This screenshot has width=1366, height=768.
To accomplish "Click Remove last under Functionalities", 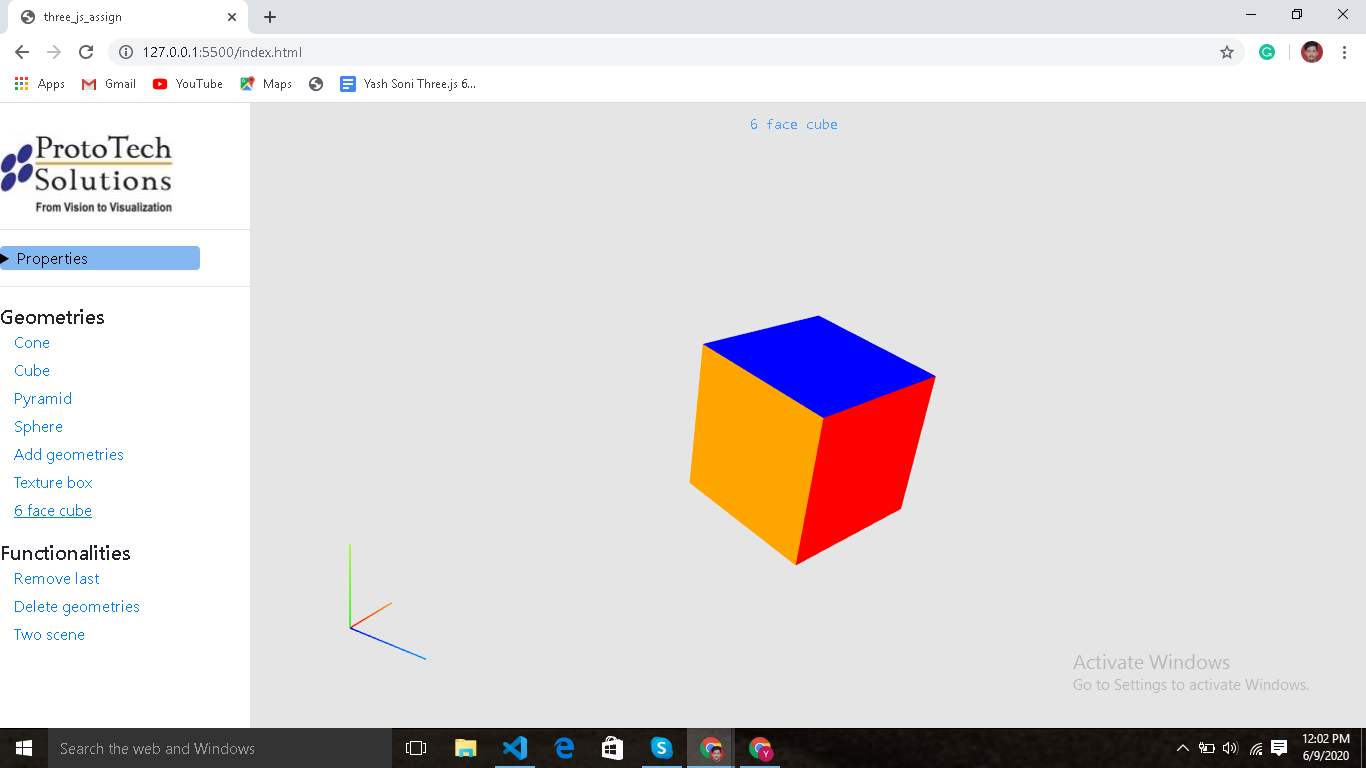I will pyautogui.click(x=56, y=578).
